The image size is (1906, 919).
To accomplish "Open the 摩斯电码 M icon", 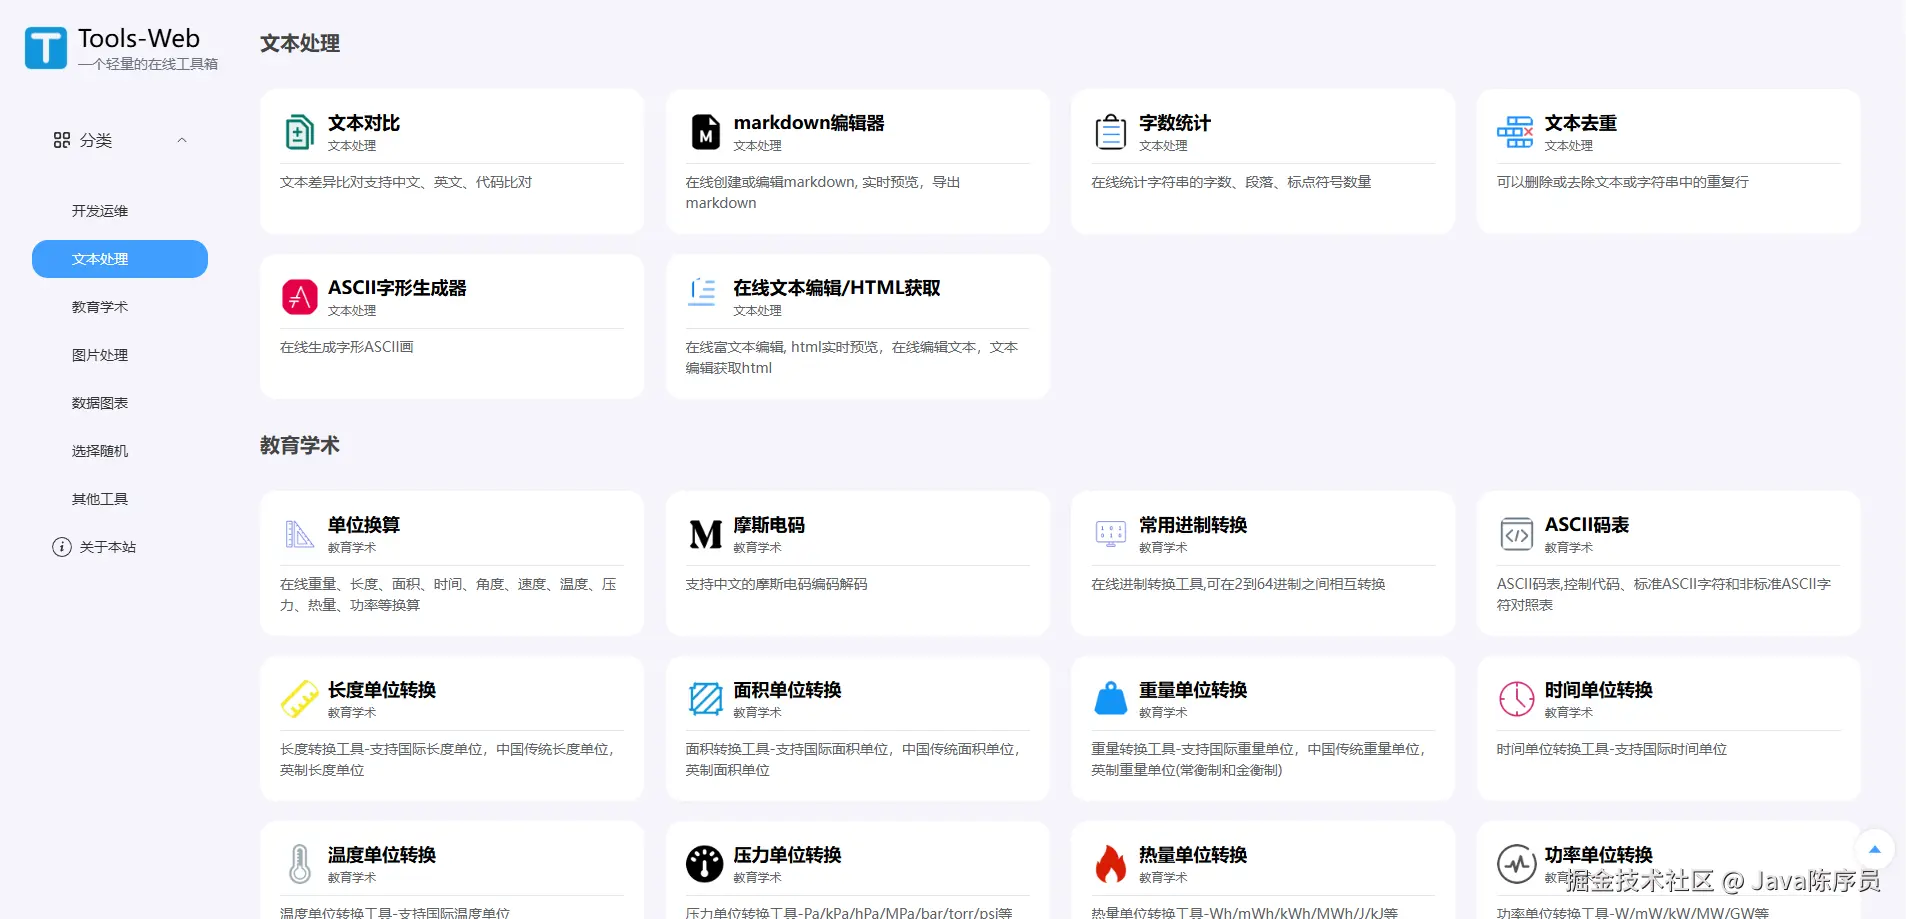I will pyautogui.click(x=705, y=534).
